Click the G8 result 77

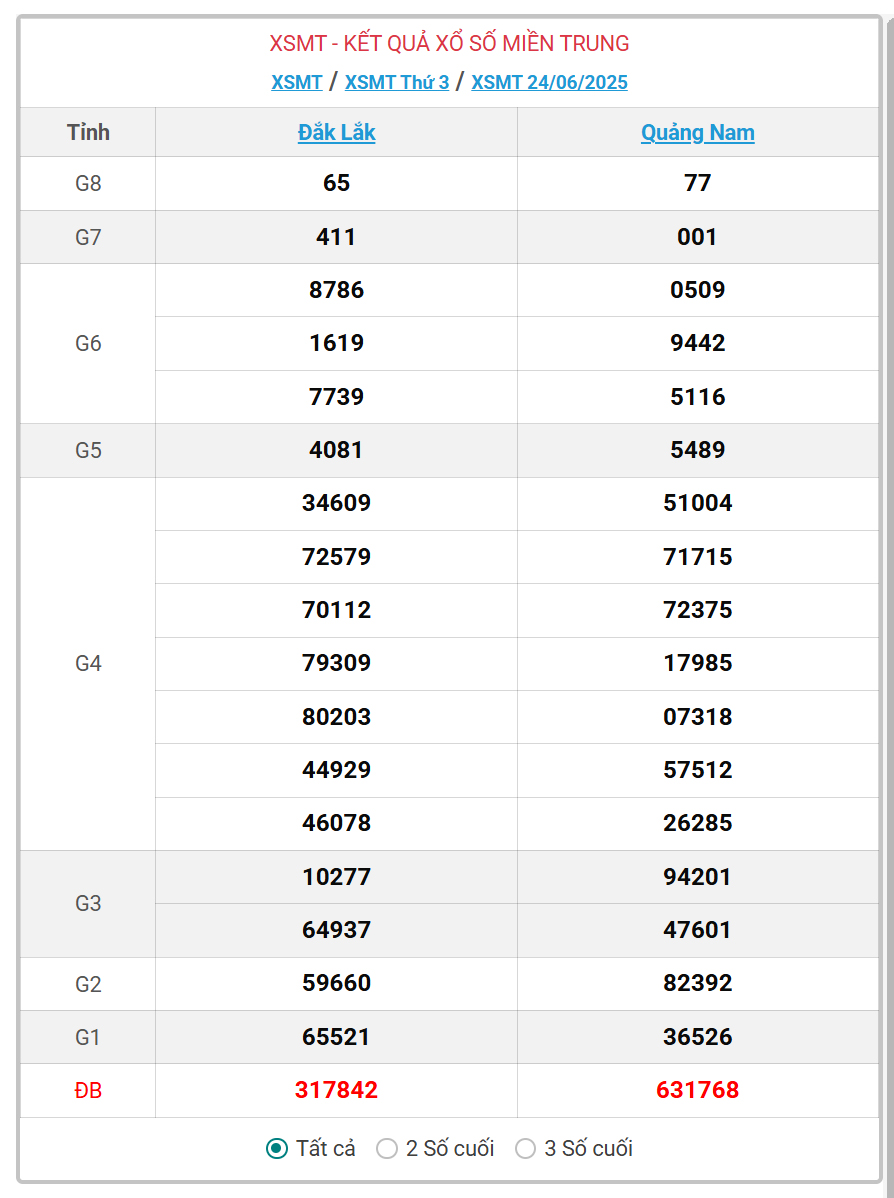coord(697,183)
